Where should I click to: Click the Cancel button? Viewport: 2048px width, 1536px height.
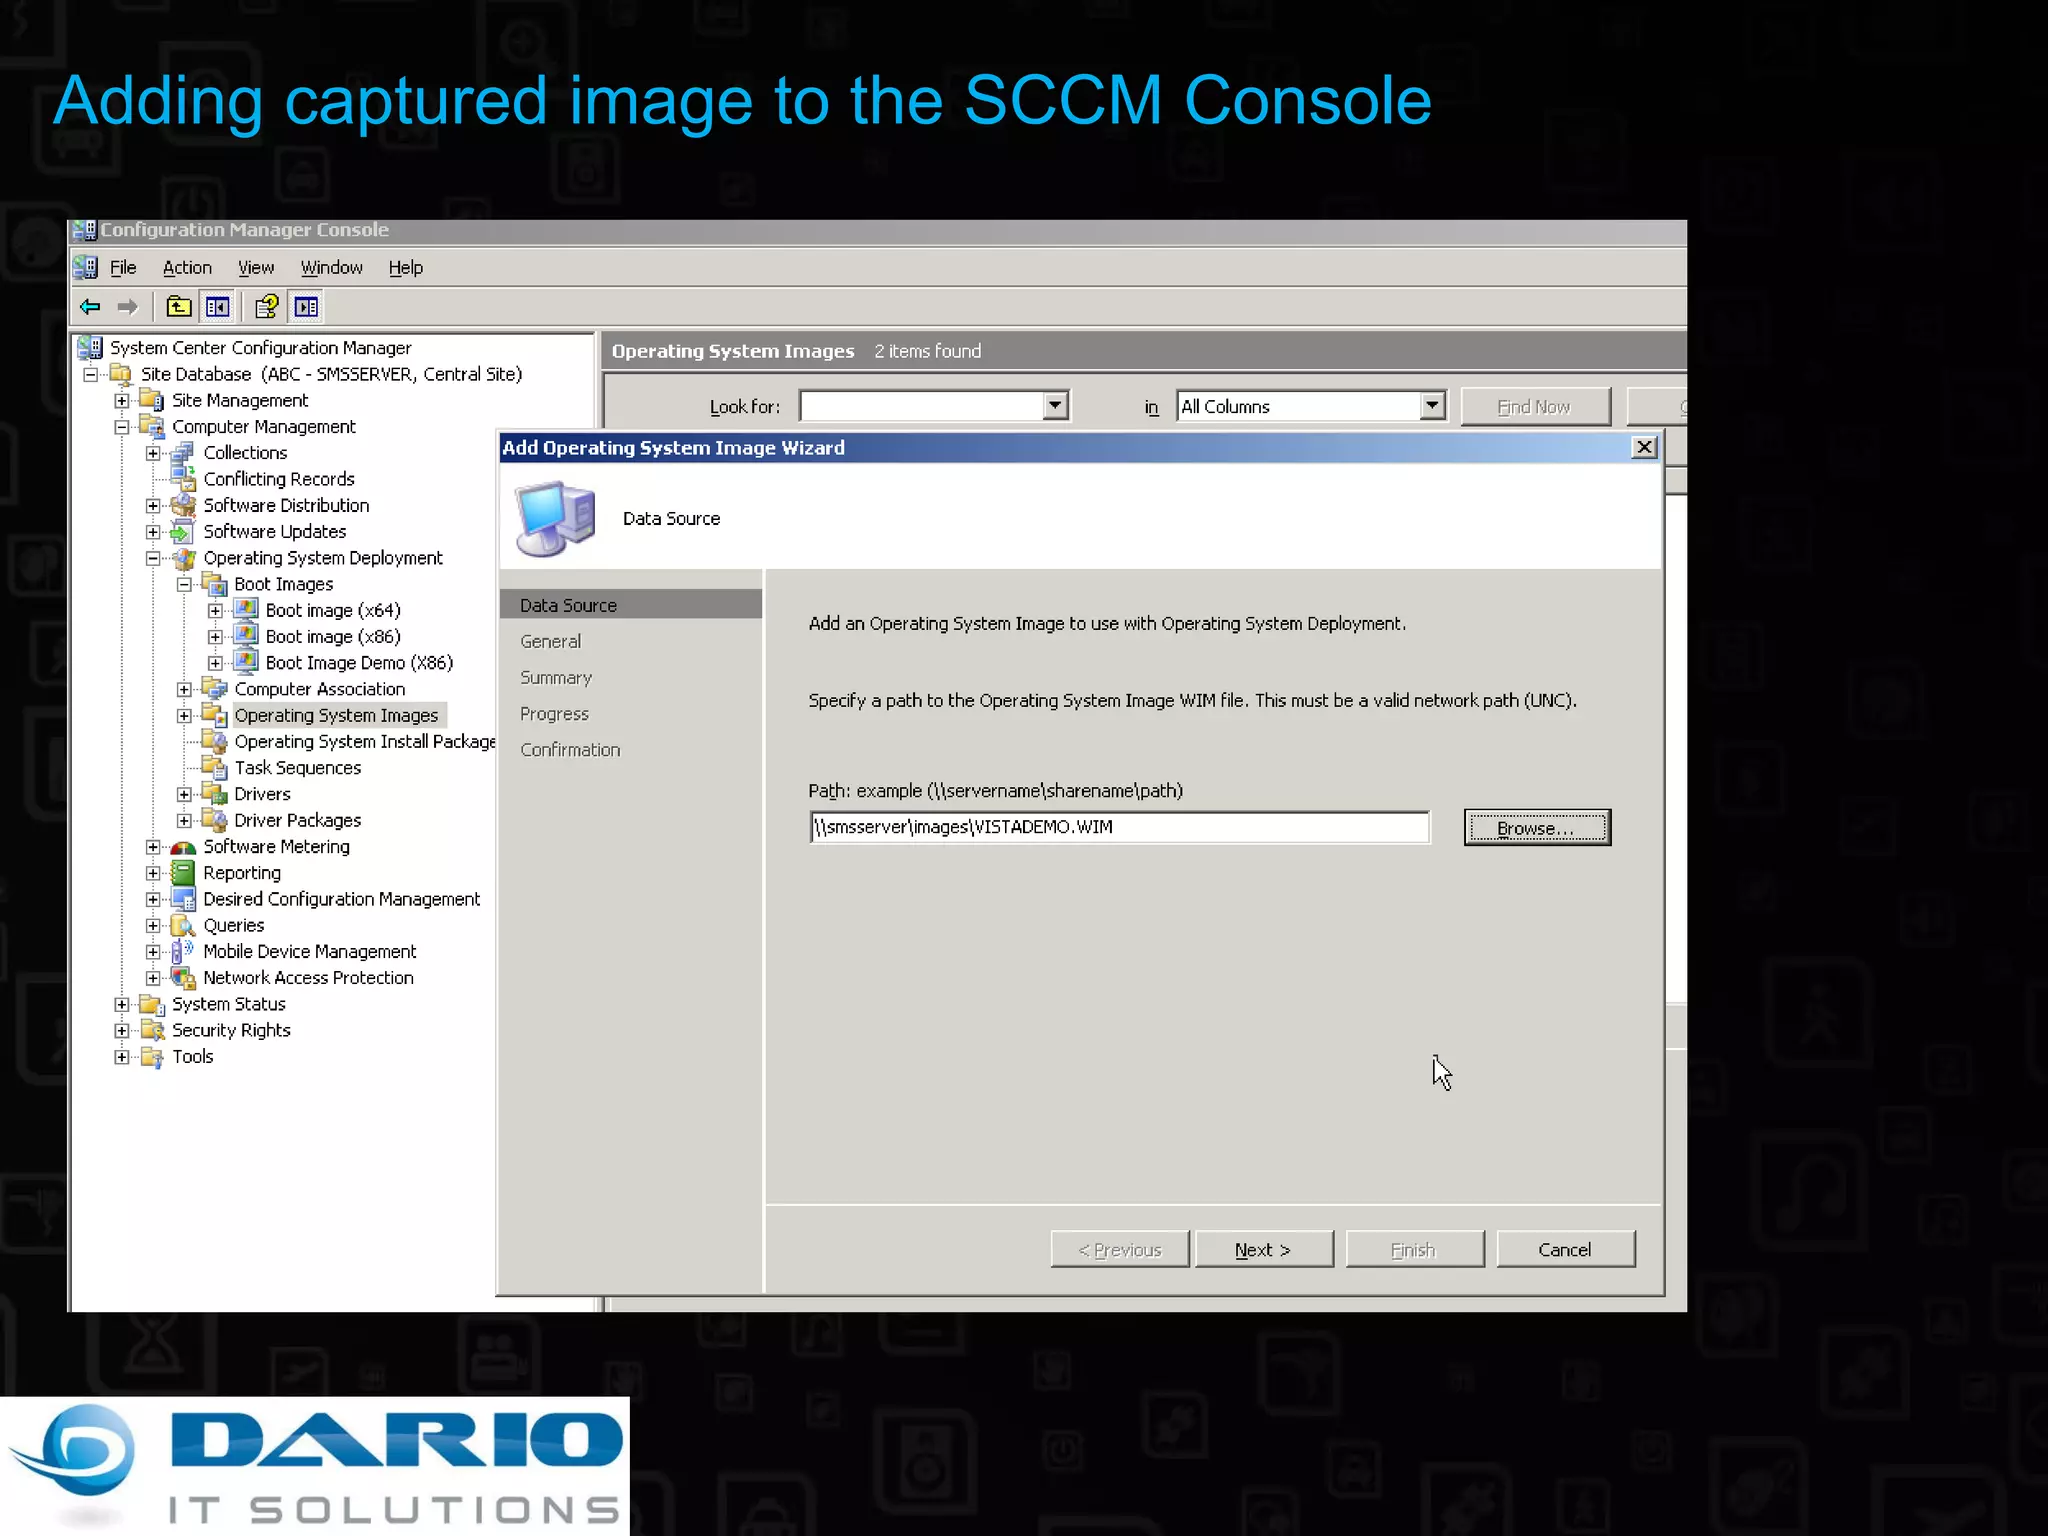(1566, 1250)
